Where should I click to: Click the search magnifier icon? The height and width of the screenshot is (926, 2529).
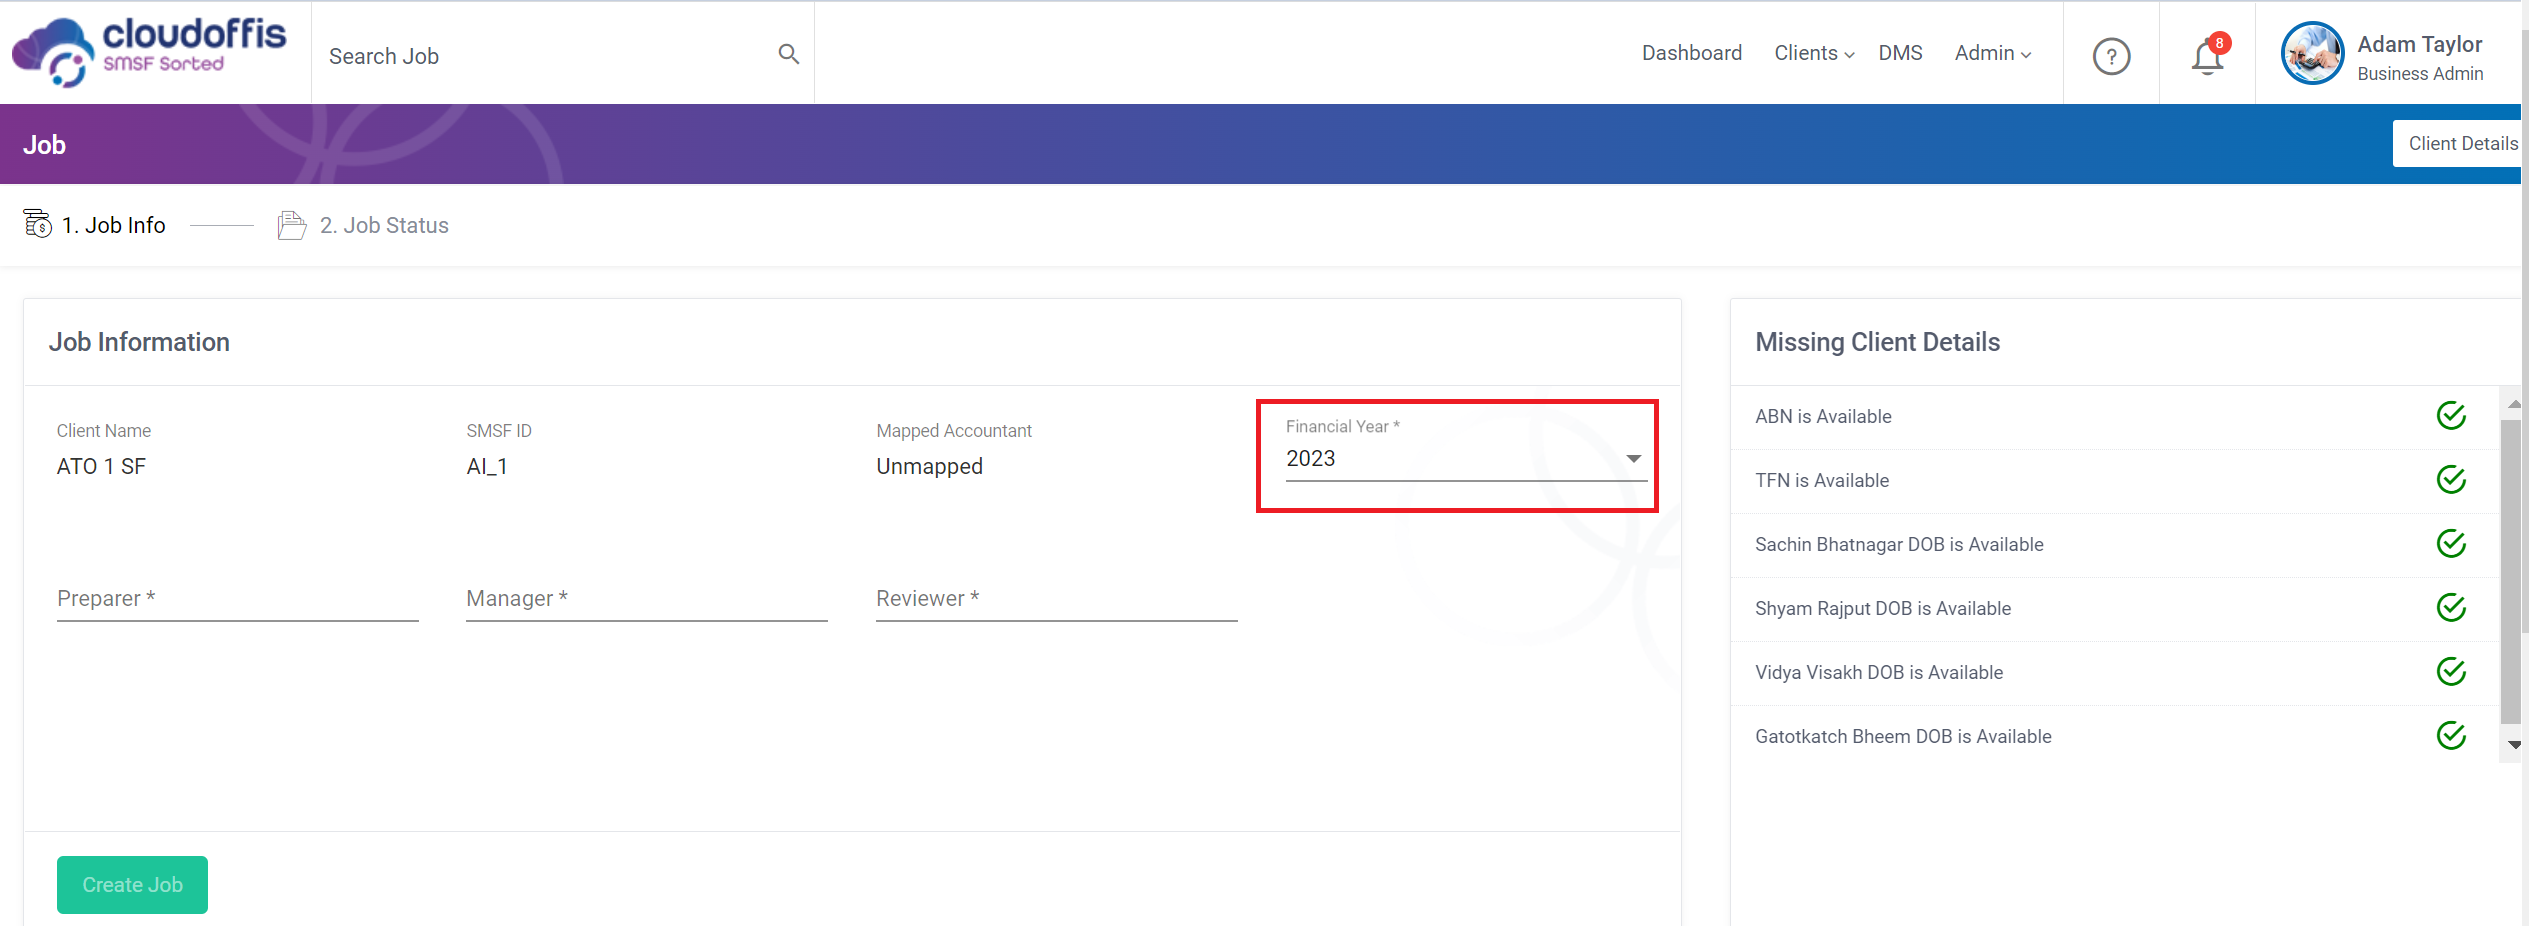click(789, 54)
